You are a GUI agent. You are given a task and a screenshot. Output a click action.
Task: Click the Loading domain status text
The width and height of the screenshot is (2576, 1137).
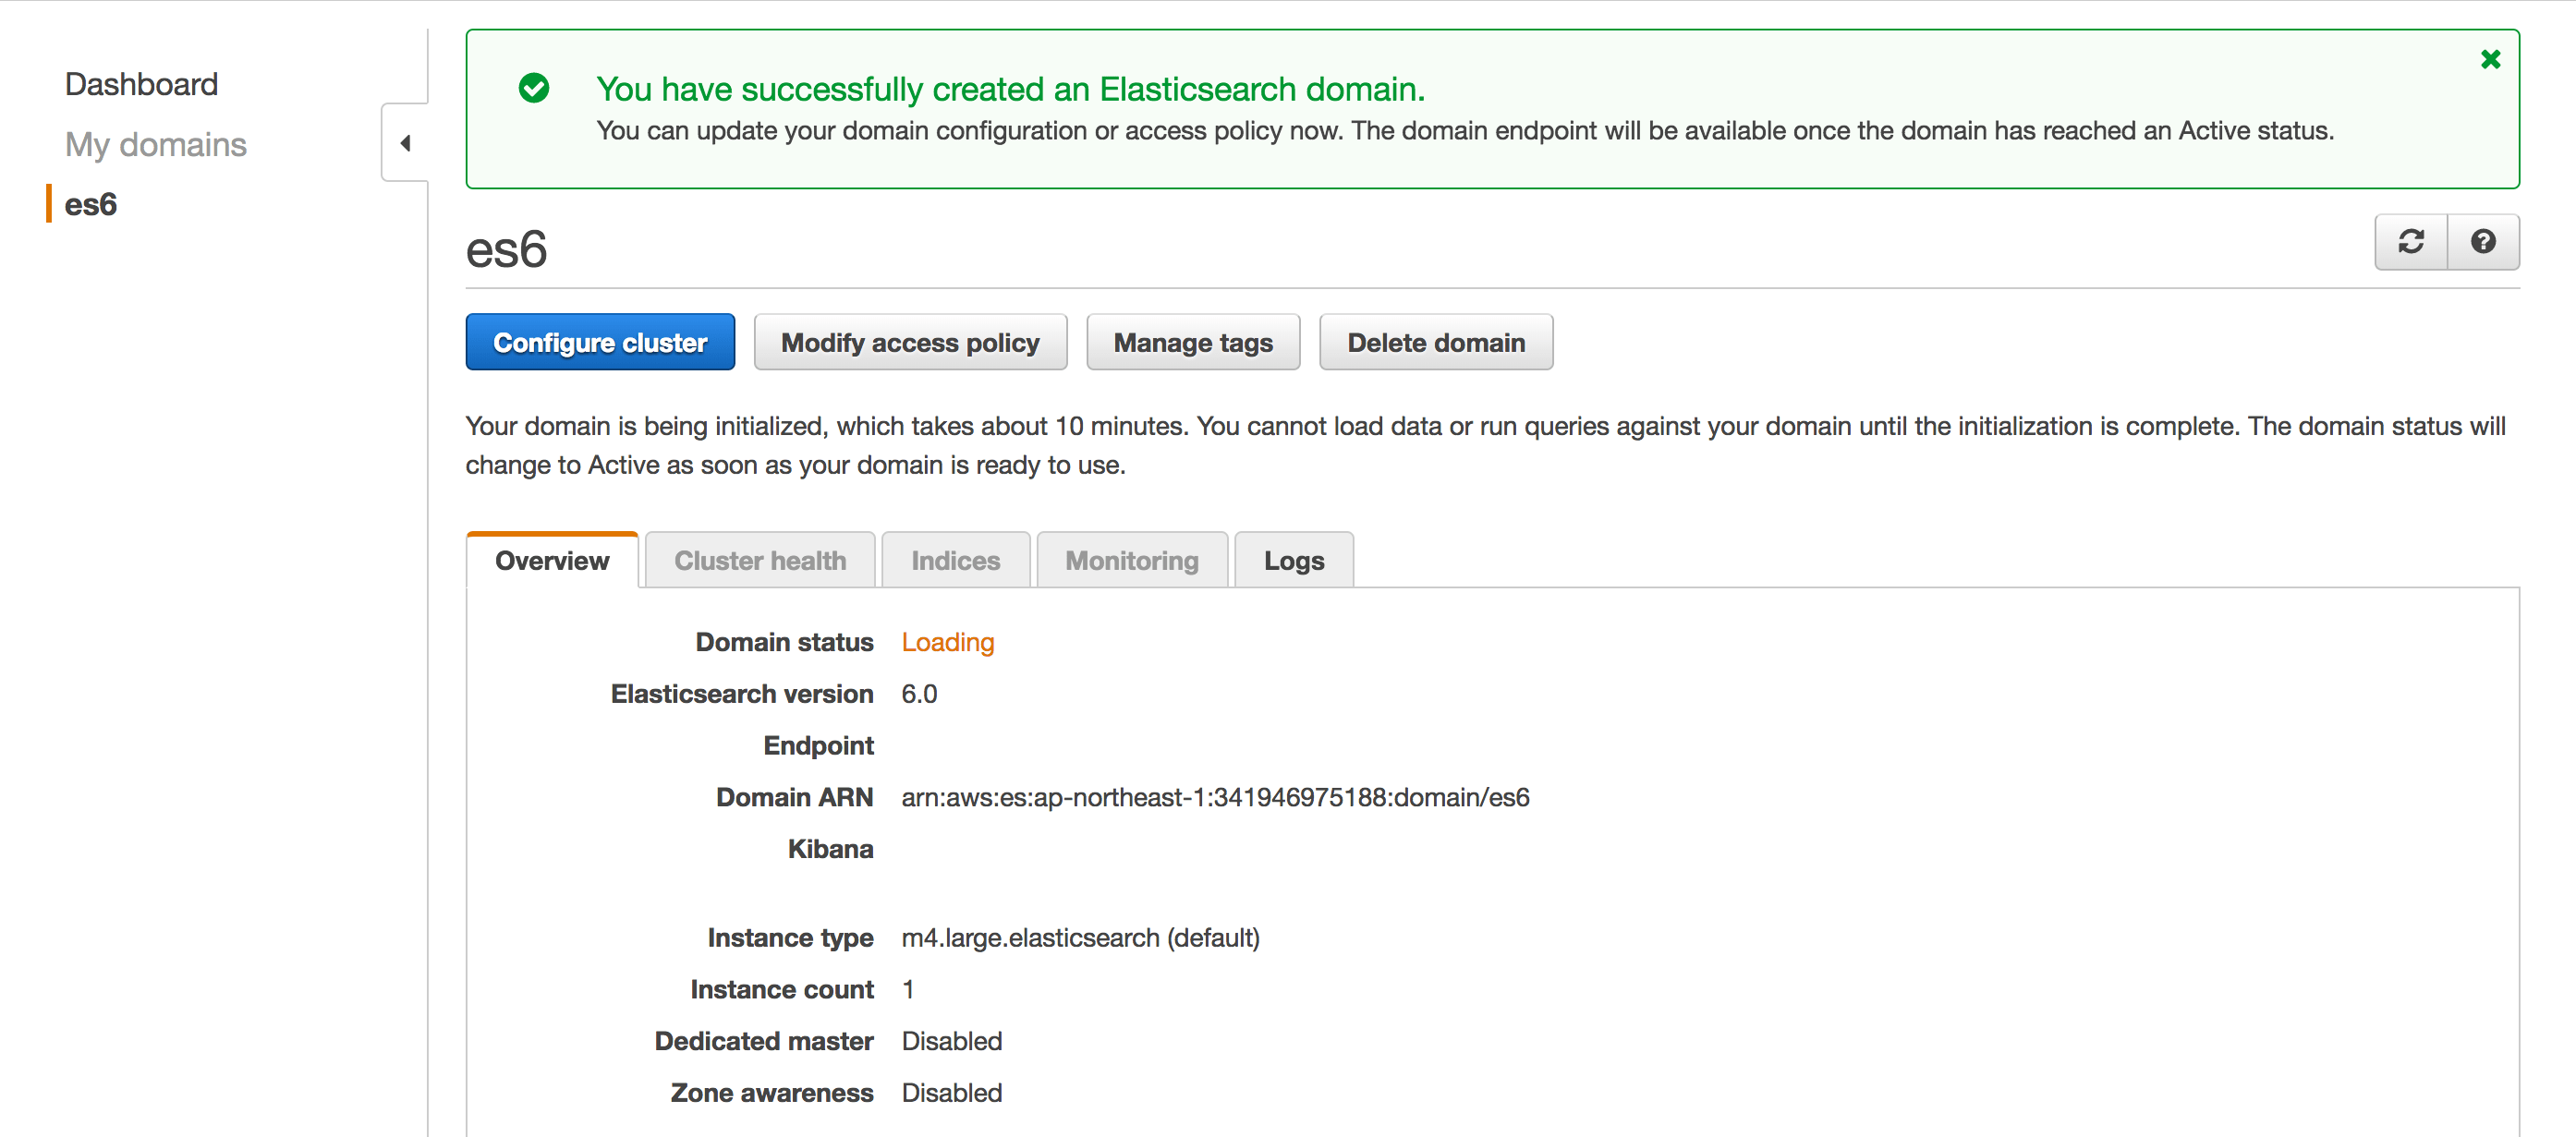click(947, 642)
